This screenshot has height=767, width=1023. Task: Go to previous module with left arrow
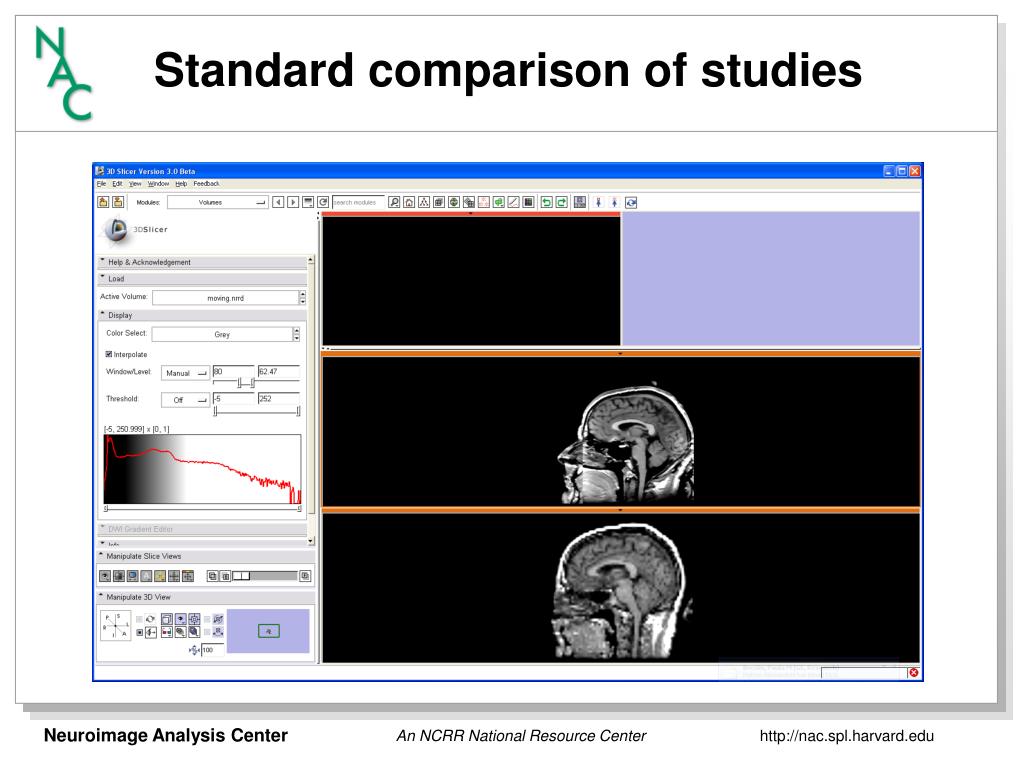tap(278, 202)
